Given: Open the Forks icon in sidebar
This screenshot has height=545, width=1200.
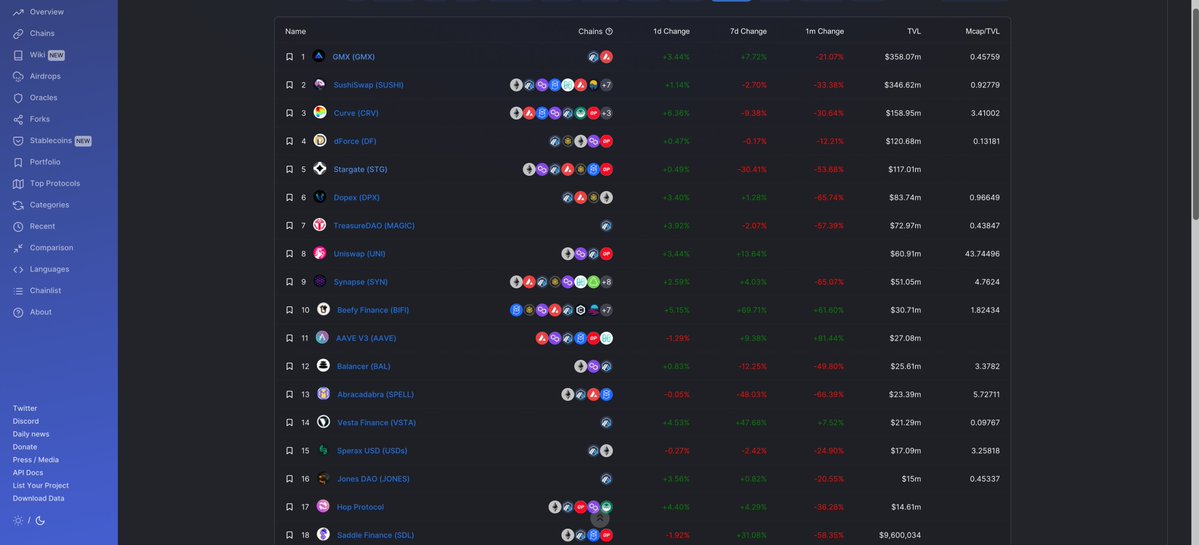Looking at the screenshot, I should [x=19, y=119].
